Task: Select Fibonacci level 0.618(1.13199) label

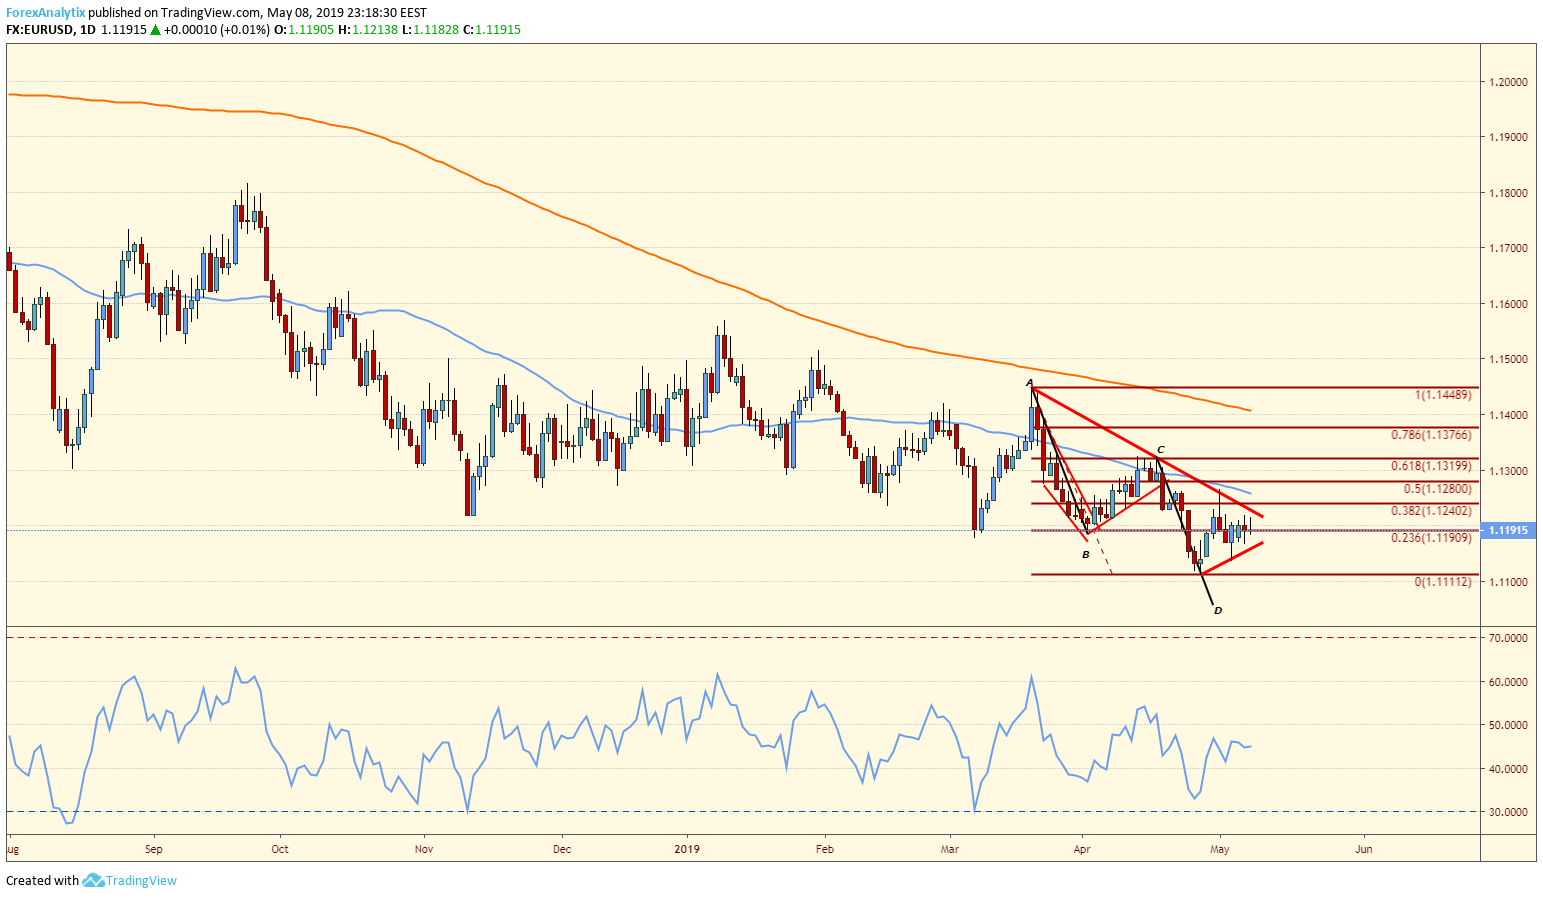Action: 1431,465
